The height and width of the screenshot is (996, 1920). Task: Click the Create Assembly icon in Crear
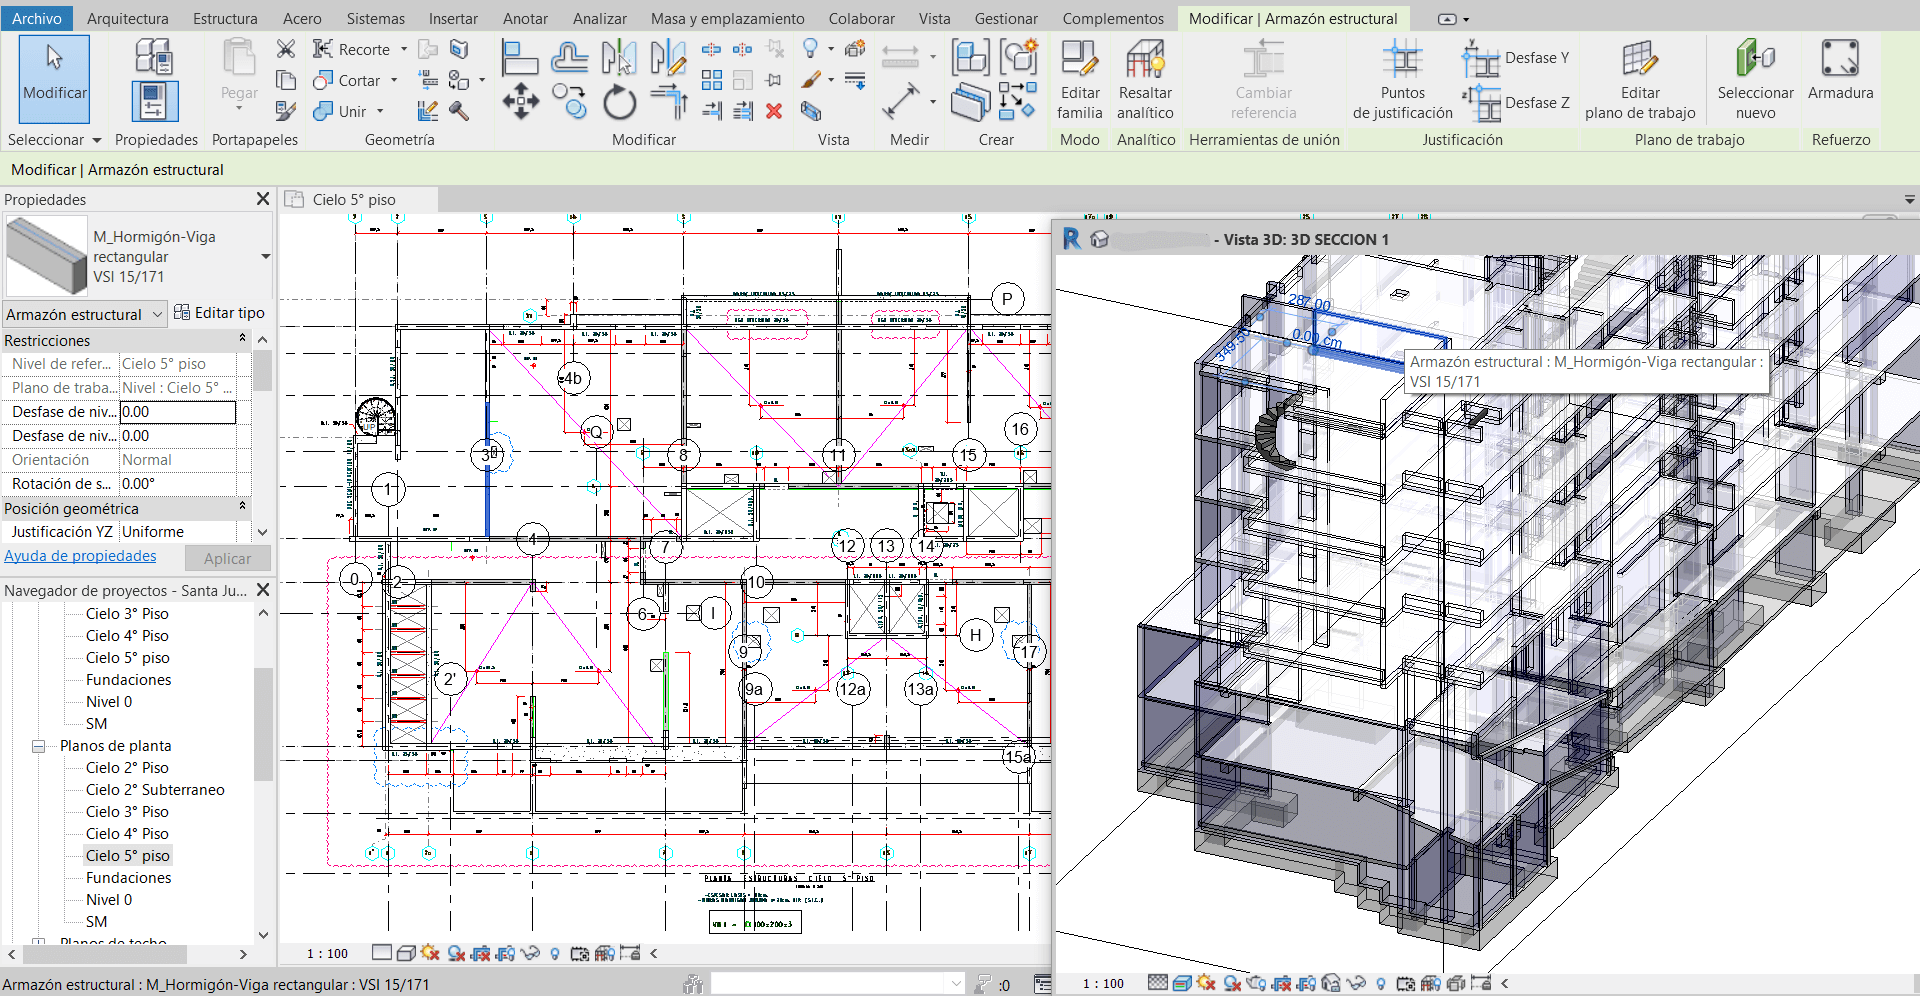point(970,58)
